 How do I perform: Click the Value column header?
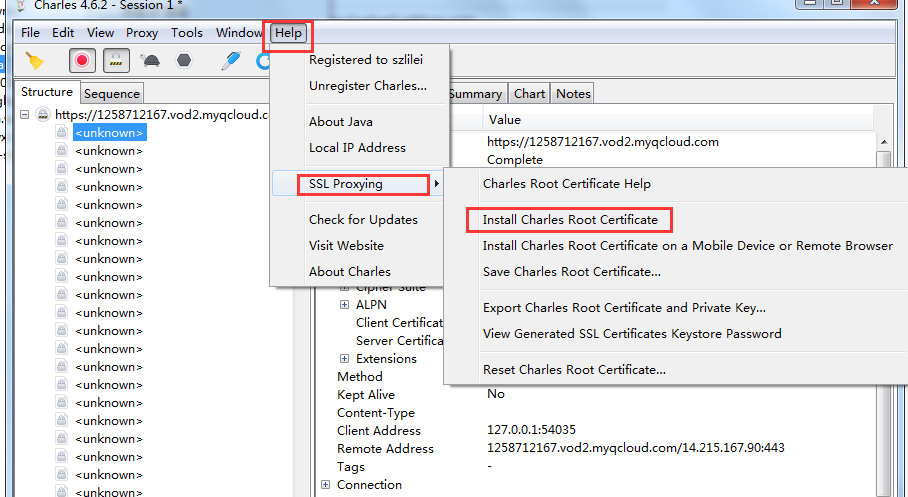[678, 119]
